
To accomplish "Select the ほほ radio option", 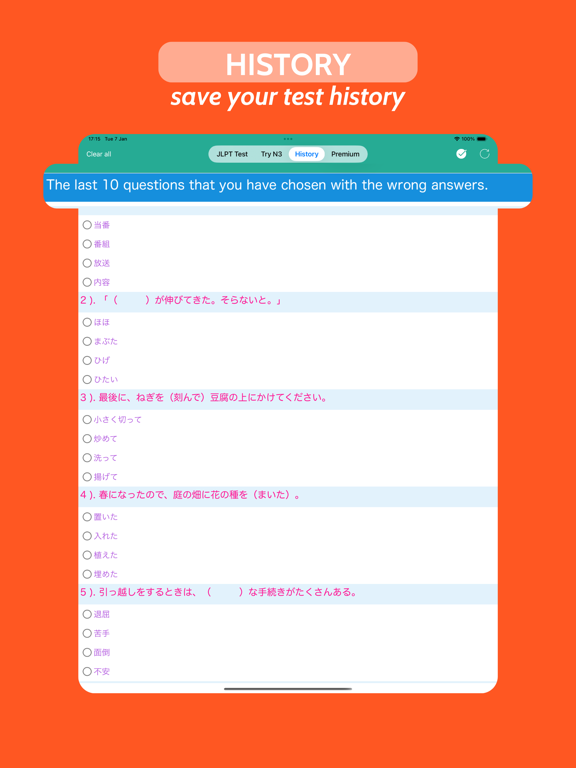I will (87, 322).
